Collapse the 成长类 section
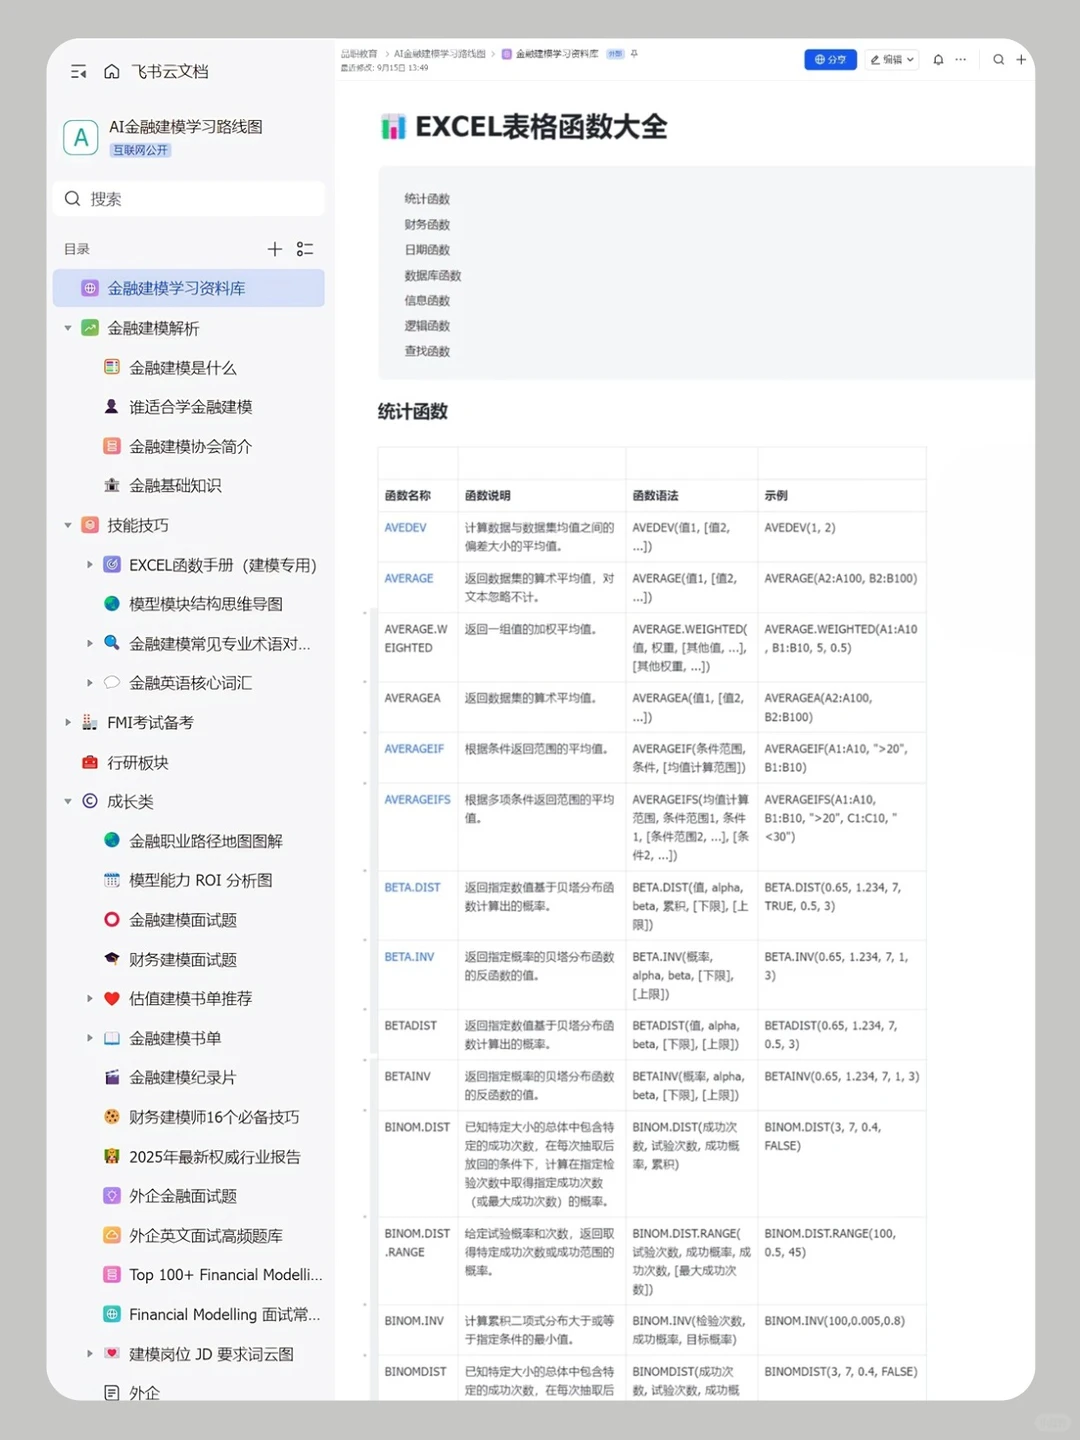 pos(67,801)
